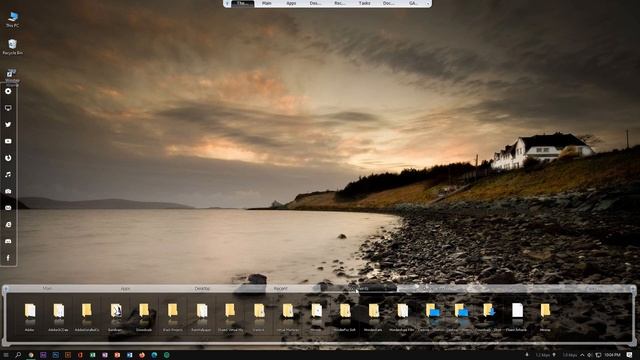Image resolution: width=640 pixels, height=360 pixels.
Task: Open the Office icon in the taskbar
Action: pos(80,355)
